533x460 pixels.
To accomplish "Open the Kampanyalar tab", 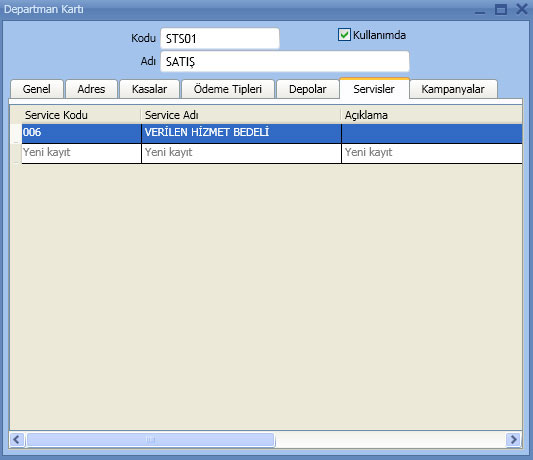I will click(x=453, y=89).
